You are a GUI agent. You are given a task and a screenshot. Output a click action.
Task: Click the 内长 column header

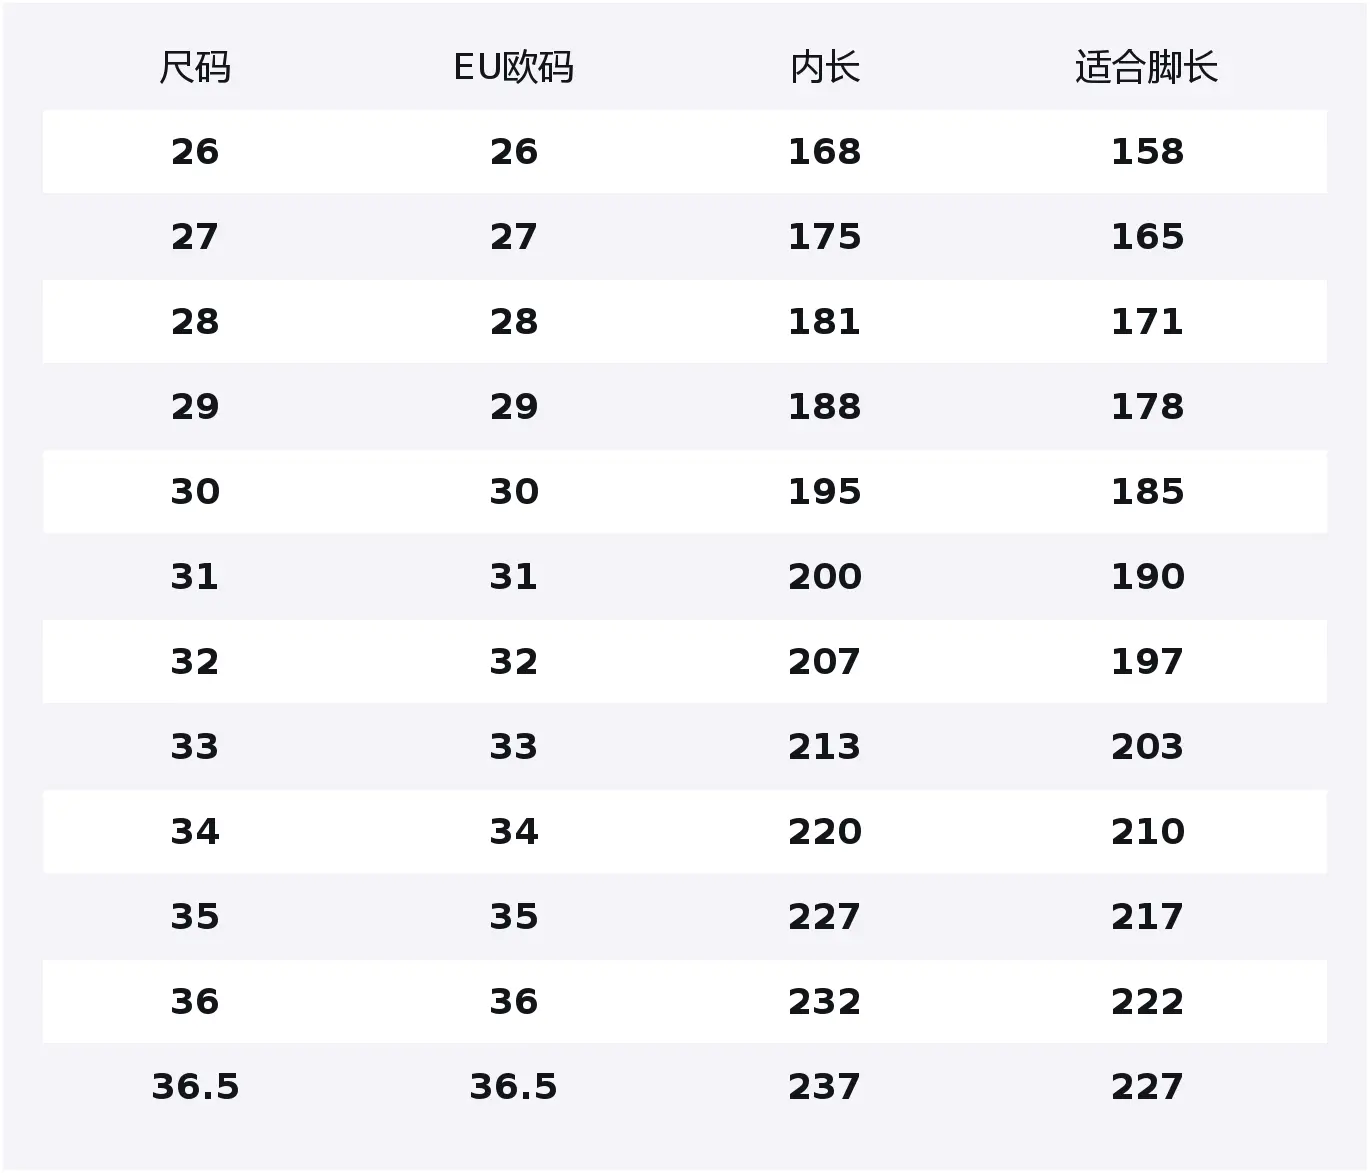[824, 68]
